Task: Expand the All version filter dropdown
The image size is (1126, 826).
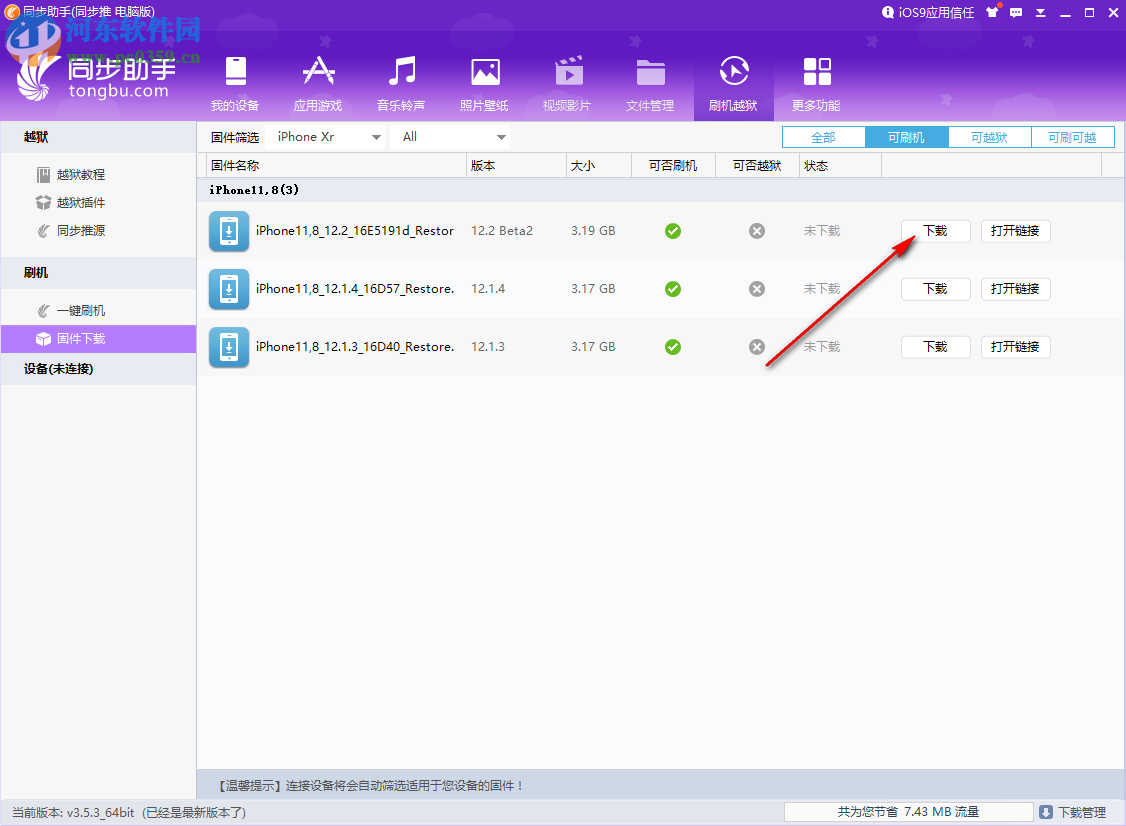Action: coord(451,136)
